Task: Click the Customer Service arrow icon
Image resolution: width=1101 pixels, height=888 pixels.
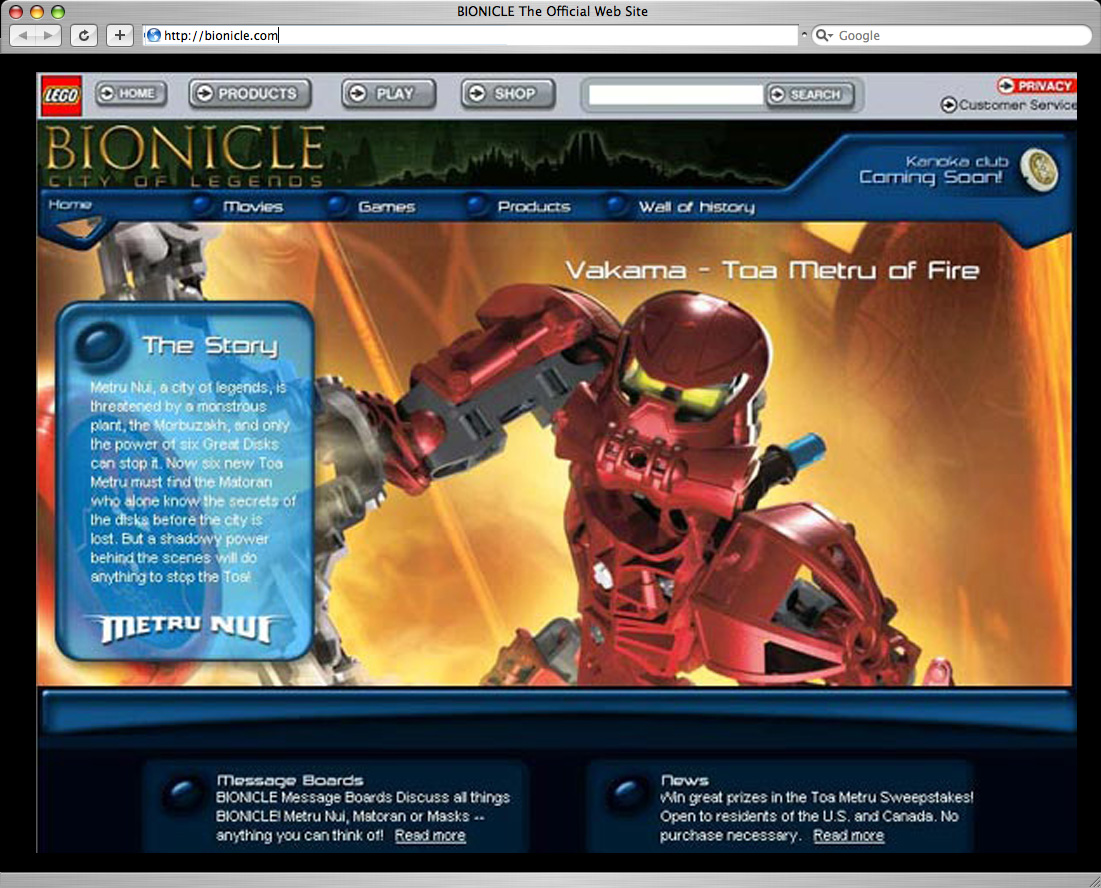Action: pyautogui.click(x=948, y=105)
